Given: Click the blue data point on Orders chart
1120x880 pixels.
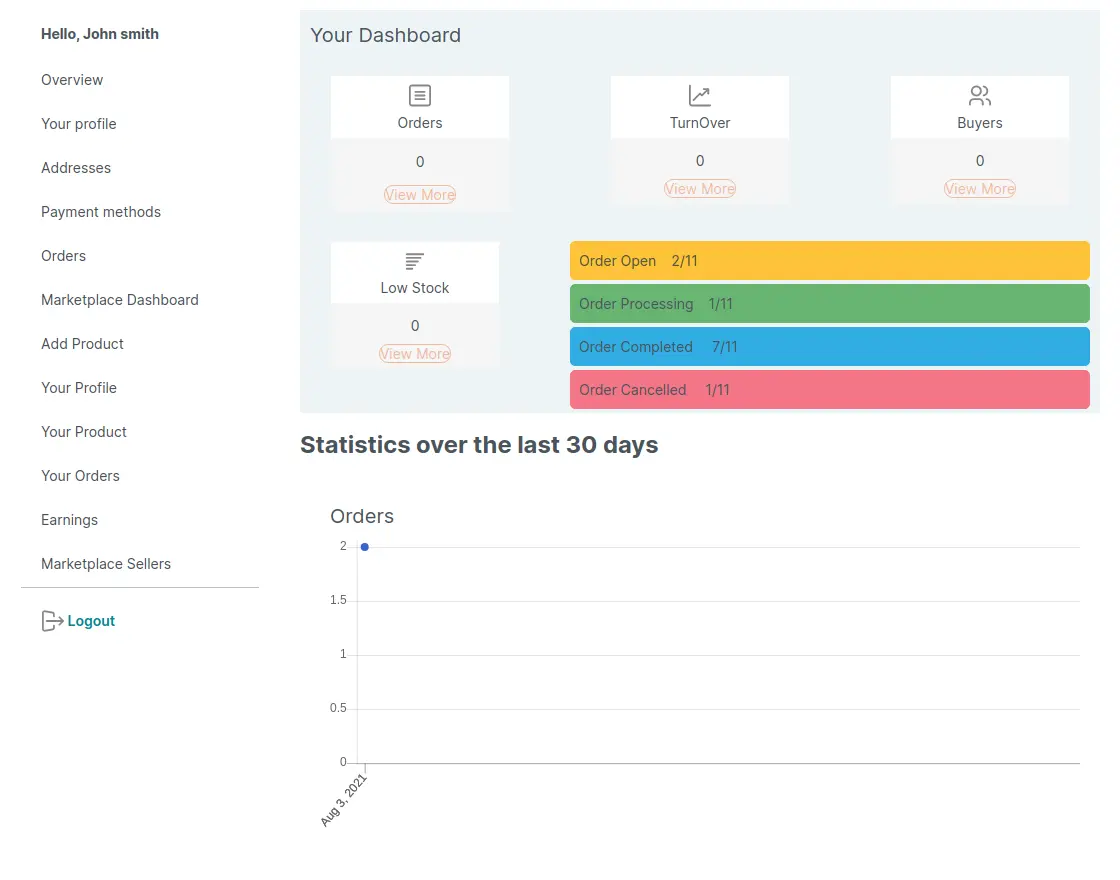Looking at the screenshot, I should click(365, 547).
